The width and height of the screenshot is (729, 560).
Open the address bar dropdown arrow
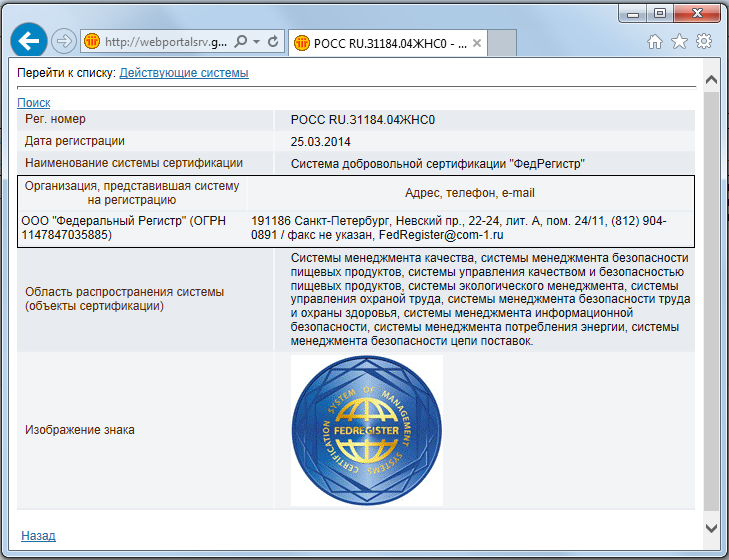coord(257,42)
